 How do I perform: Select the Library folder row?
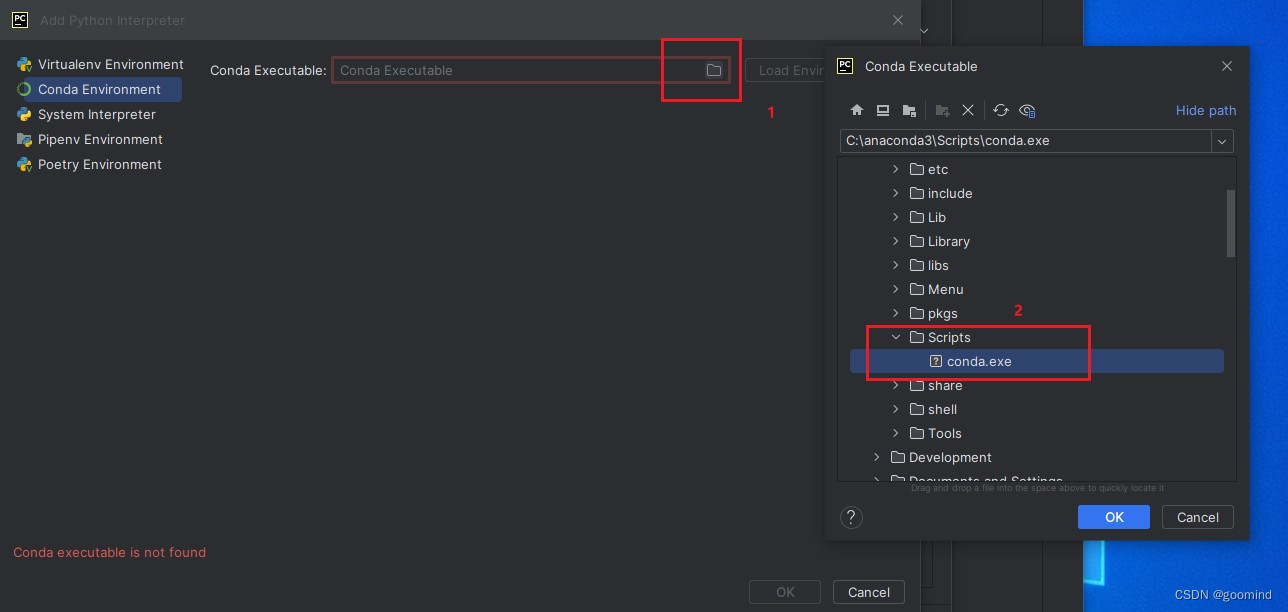pos(1037,241)
